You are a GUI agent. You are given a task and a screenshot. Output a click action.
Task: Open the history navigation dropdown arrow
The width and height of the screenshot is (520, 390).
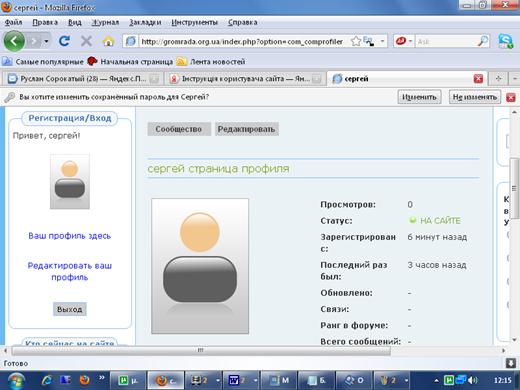tap(46, 41)
